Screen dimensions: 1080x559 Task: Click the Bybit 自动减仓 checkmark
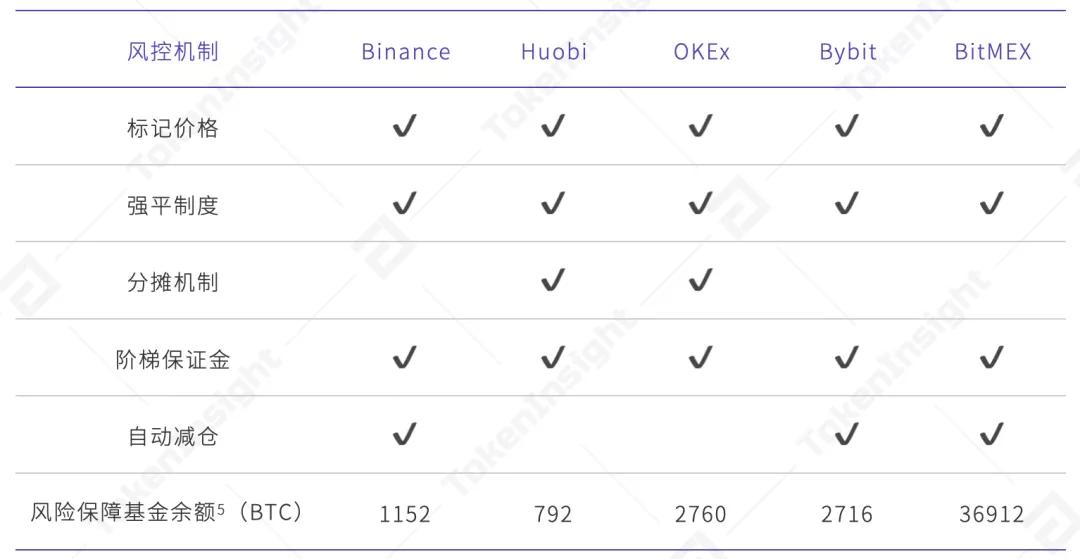[846, 434]
